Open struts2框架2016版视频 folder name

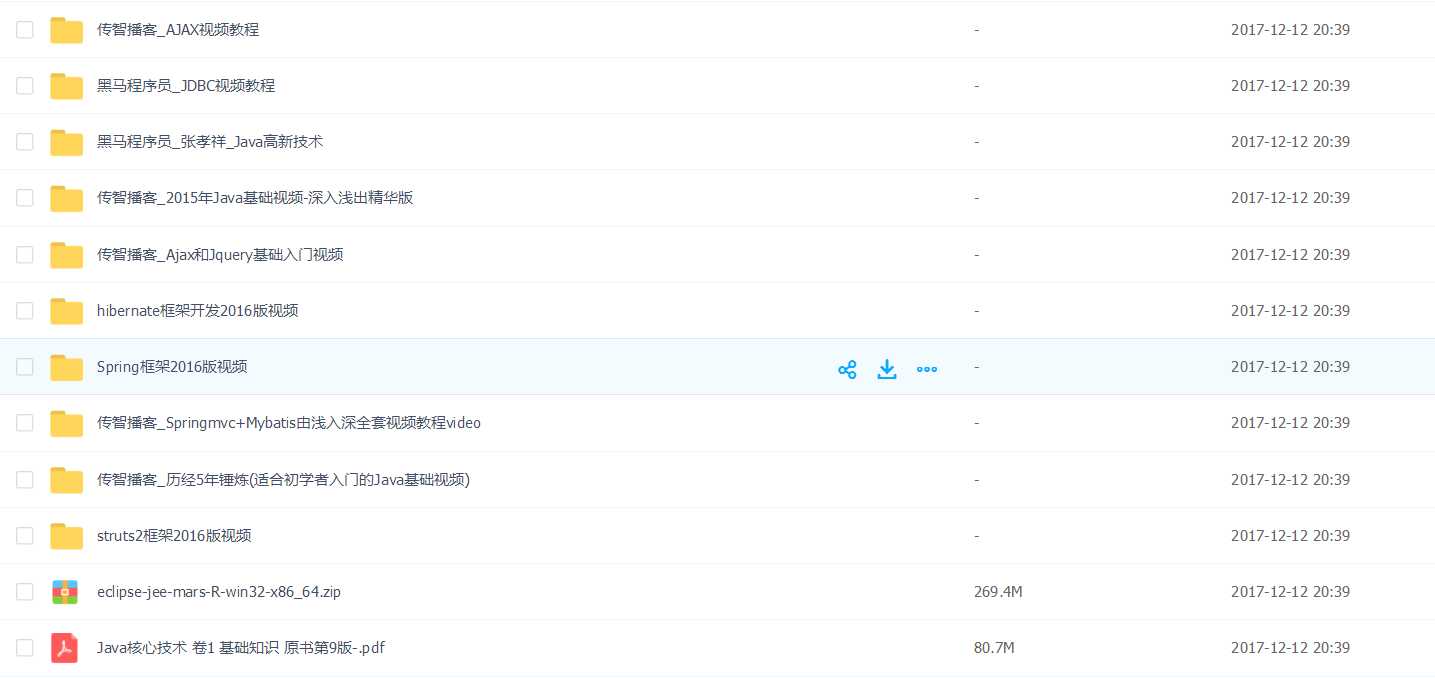click(174, 535)
